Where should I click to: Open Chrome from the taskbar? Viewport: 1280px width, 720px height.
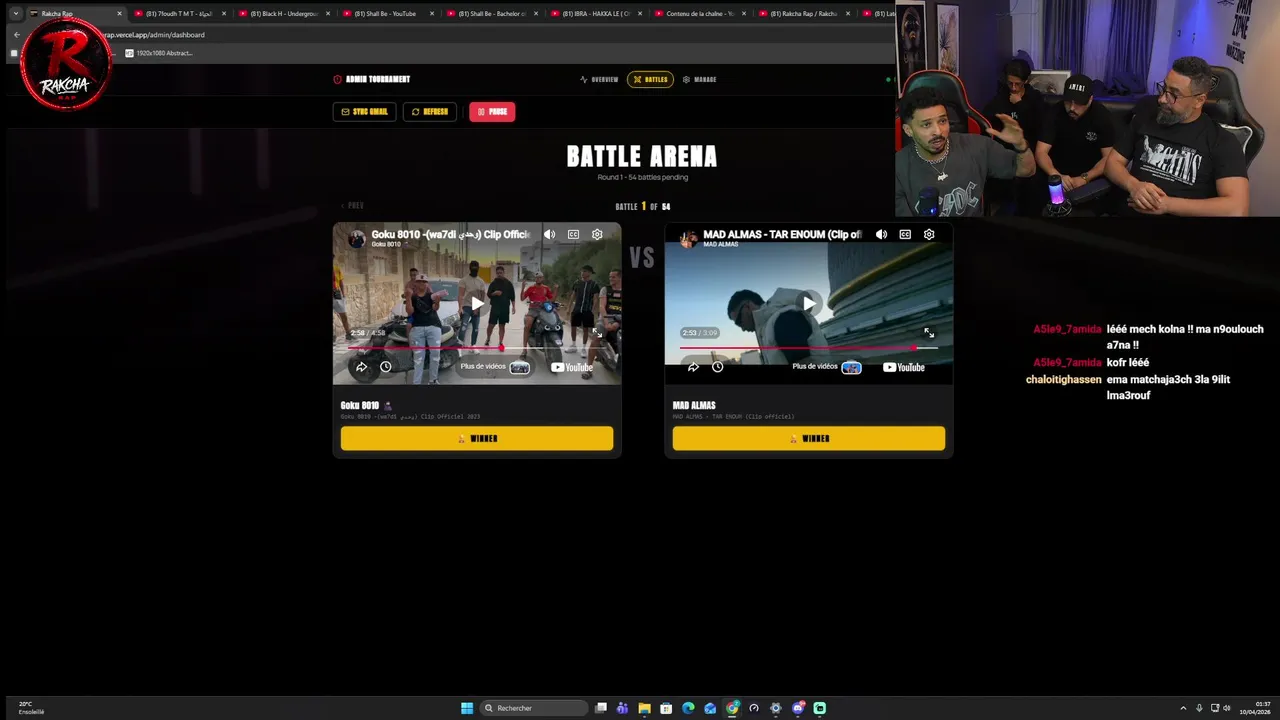coord(732,708)
